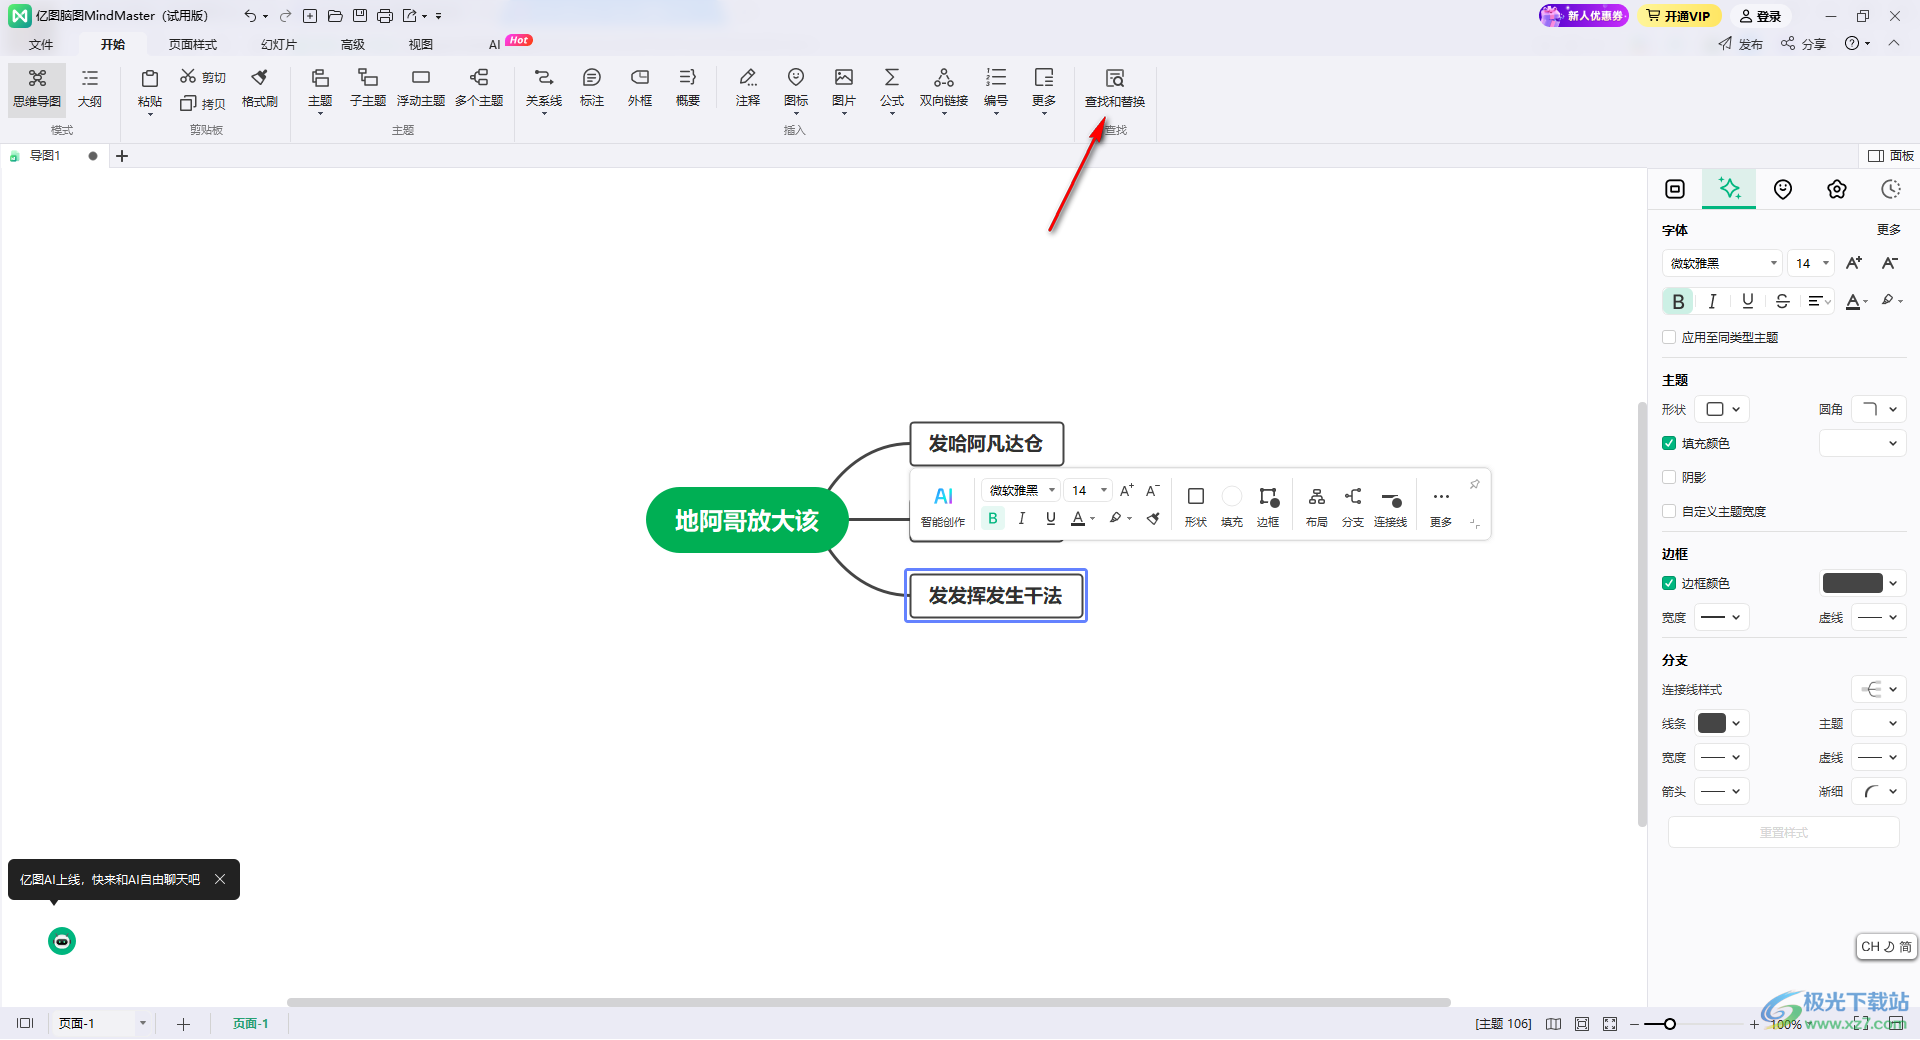1920x1040 pixels.
Task: Click the Share button (分享)
Action: [1804, 44]
